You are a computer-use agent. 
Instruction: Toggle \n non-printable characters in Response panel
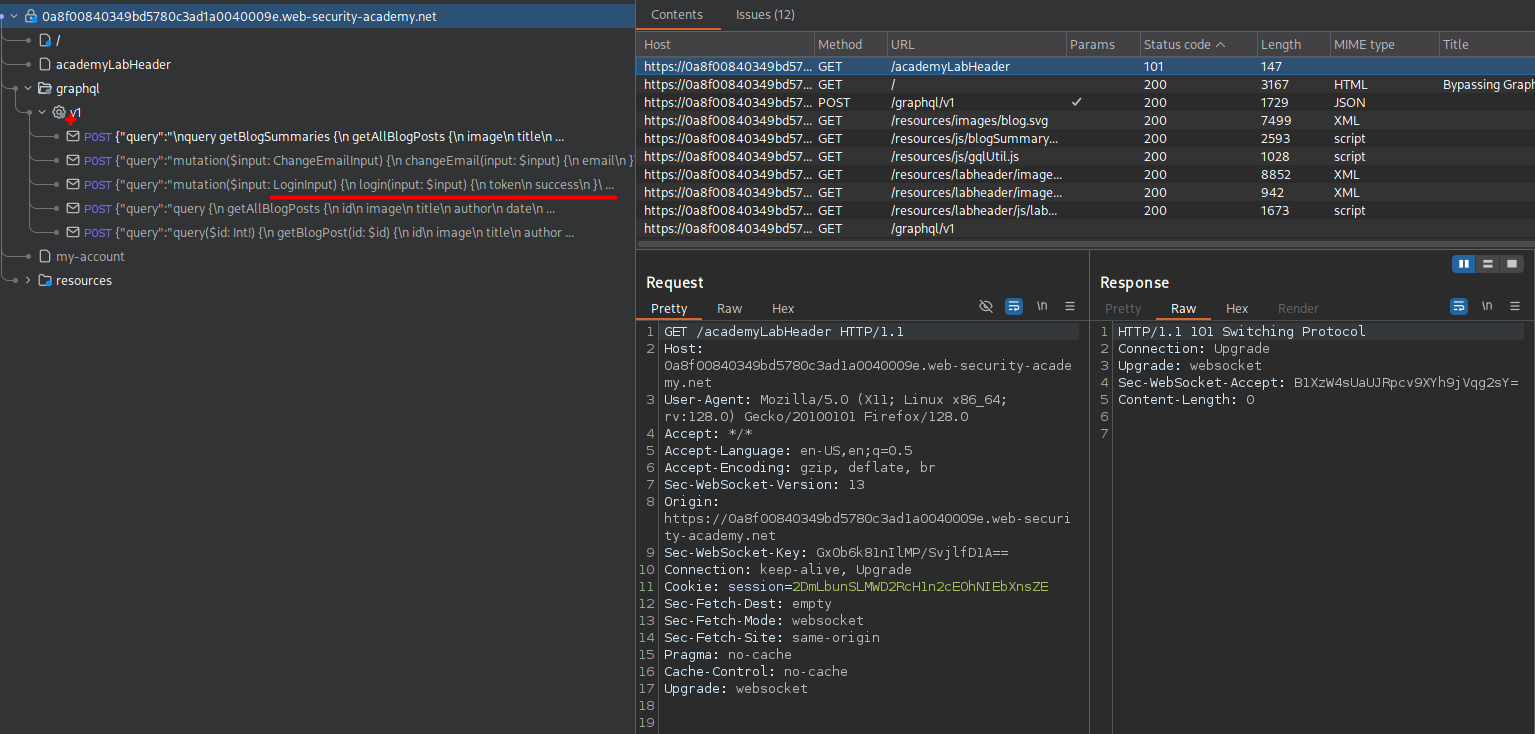pos(1486,307)
